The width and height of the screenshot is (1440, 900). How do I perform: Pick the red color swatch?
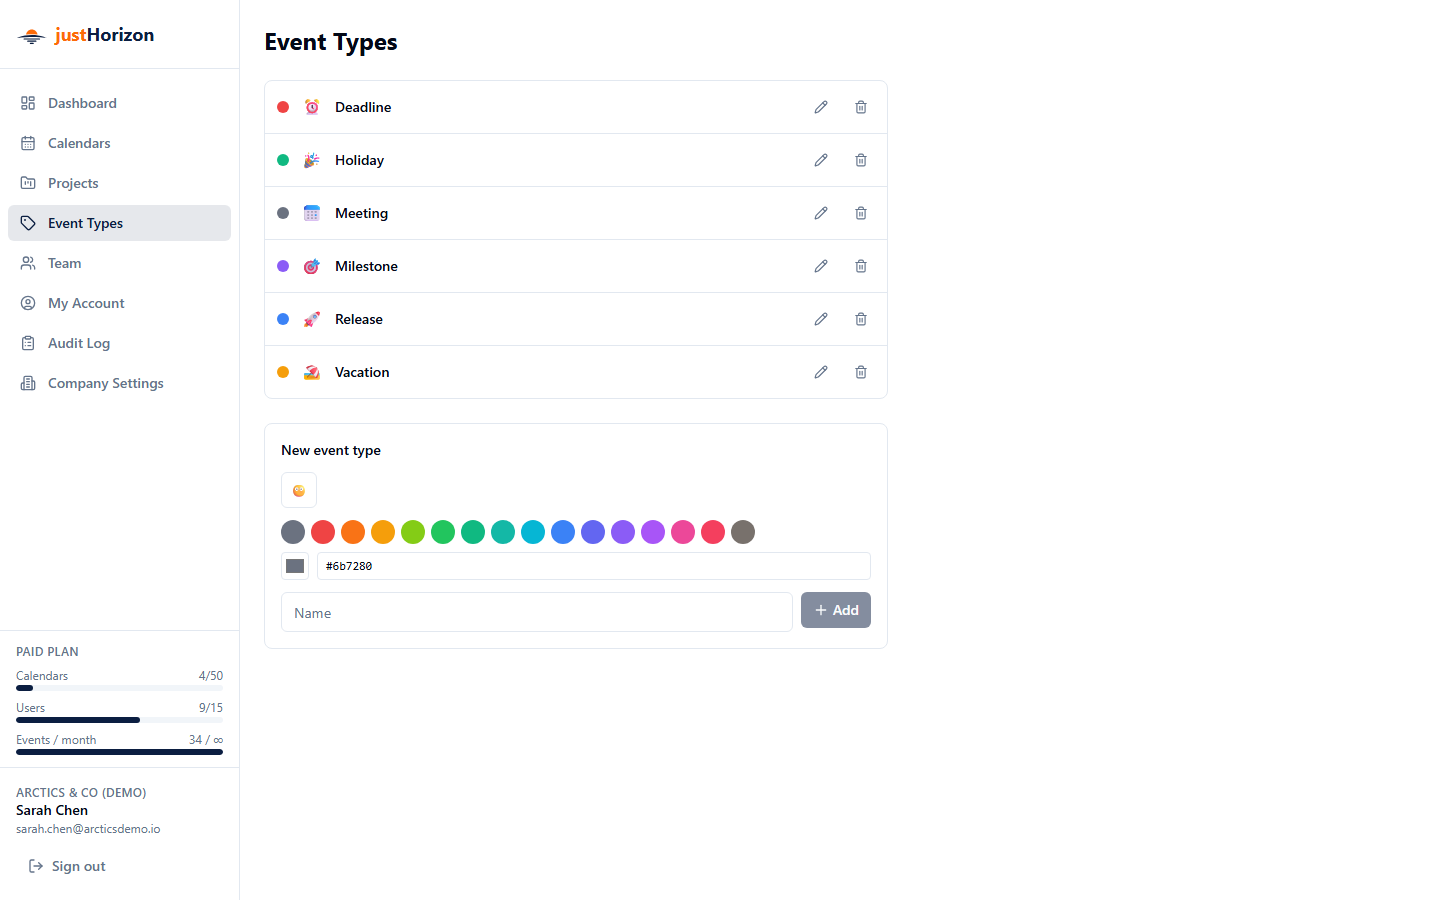click(x=323, y=532)
